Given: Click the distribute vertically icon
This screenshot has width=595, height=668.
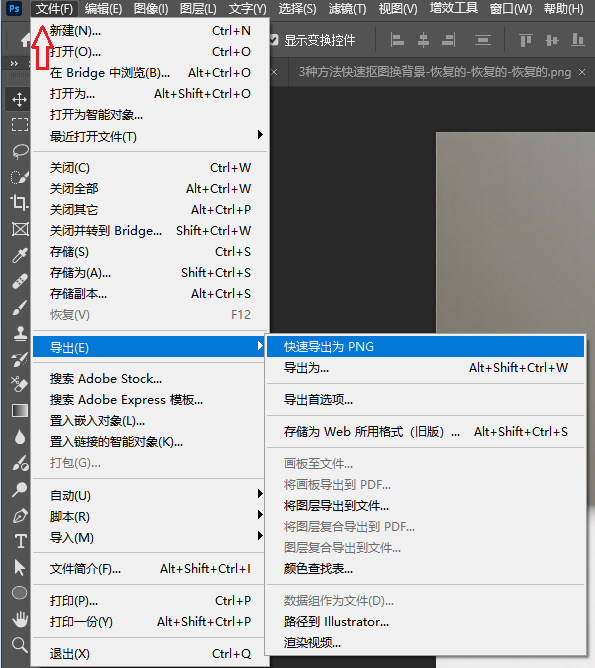Looking at the screenshot, I should pos(483,40).
